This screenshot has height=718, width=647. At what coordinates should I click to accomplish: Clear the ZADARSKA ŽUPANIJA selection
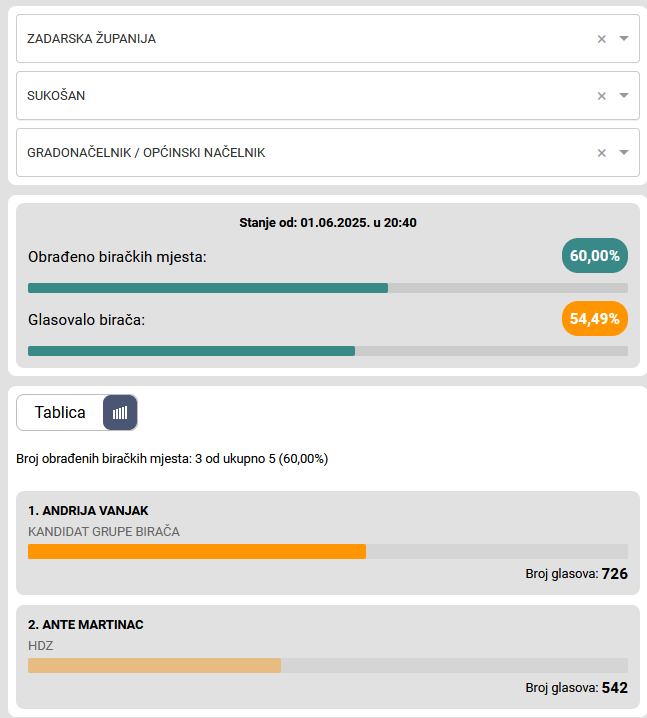[x=602, y=39]
